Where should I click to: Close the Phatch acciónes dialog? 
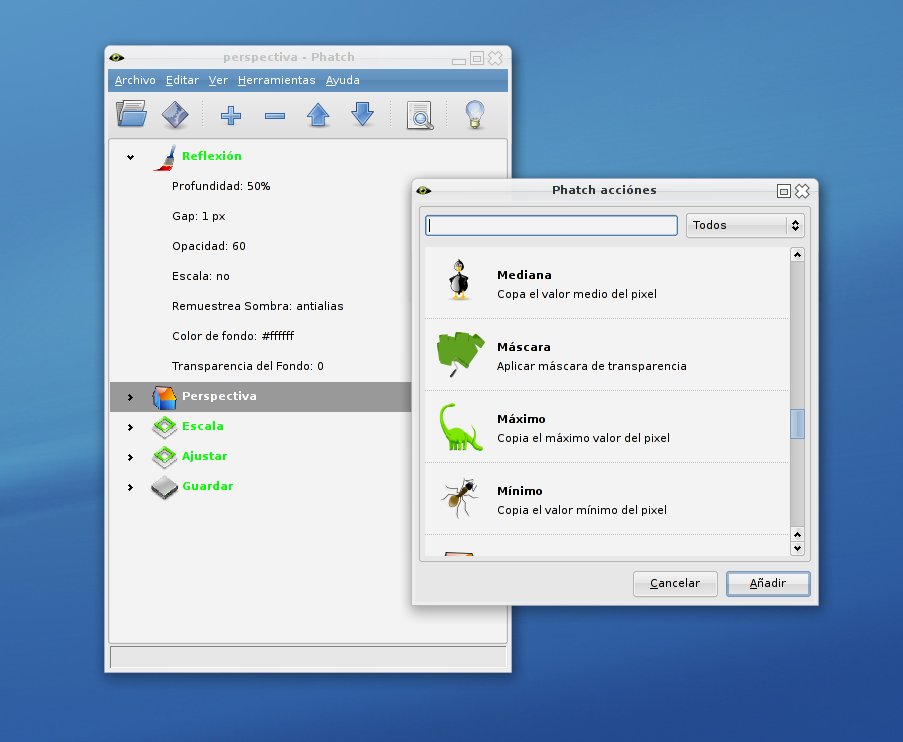[802, 191]
